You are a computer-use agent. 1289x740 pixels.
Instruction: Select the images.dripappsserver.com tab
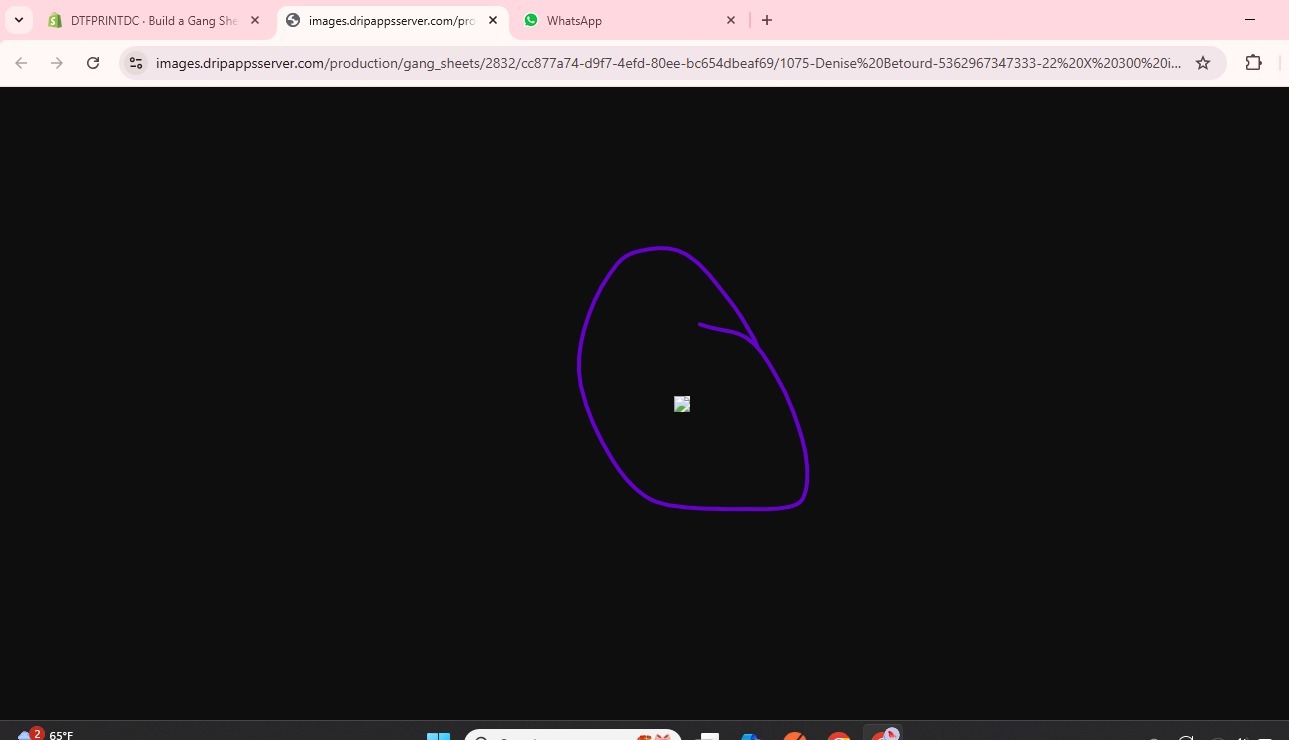(x=391, y=20)
